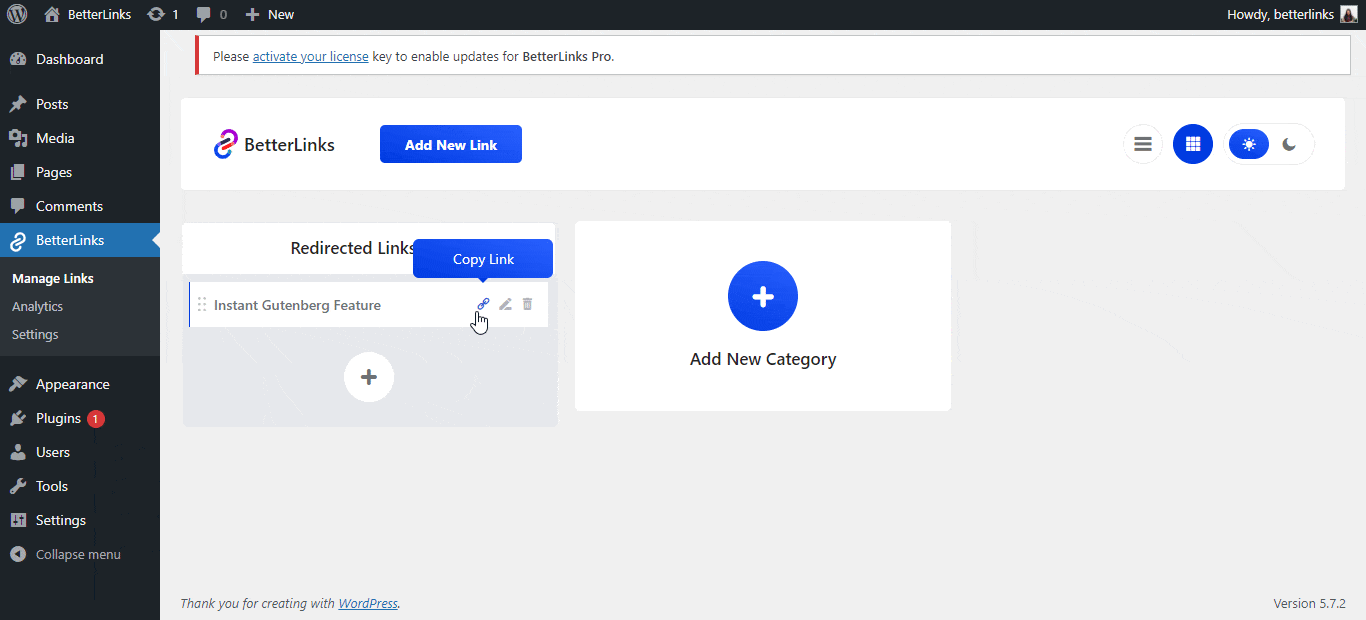Open the BetterLinks site home link
The image size is (1366, 620).
[88, 14]
